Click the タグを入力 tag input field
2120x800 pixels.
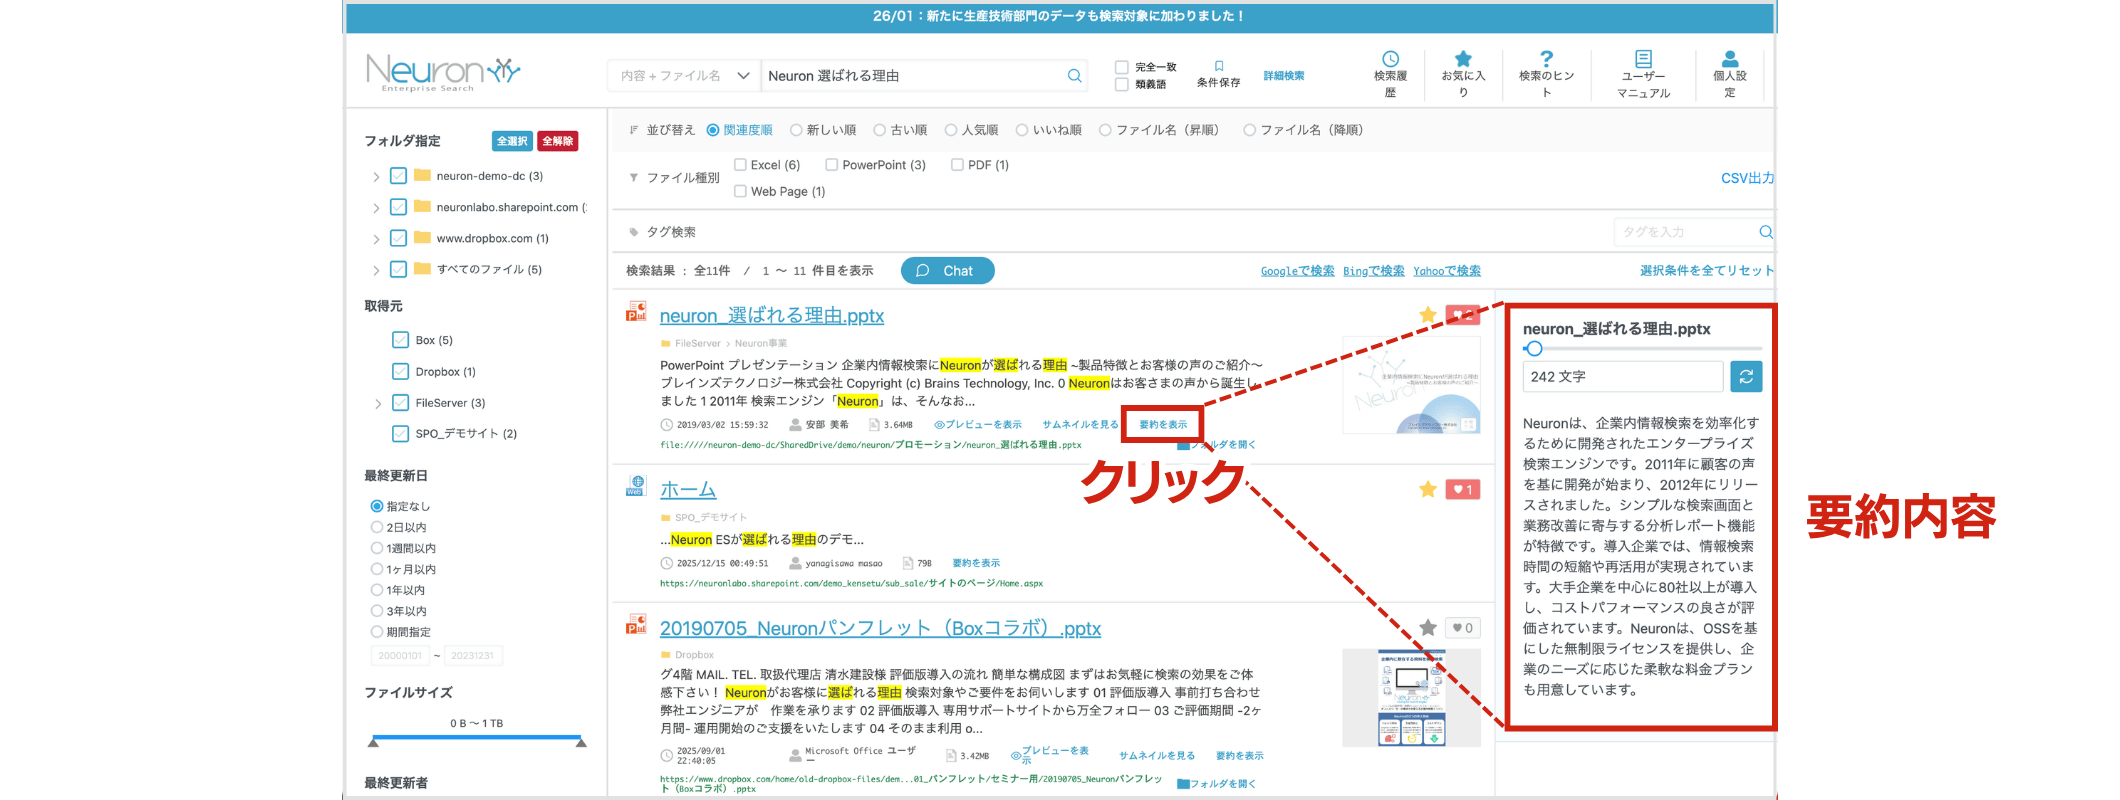1686,232
